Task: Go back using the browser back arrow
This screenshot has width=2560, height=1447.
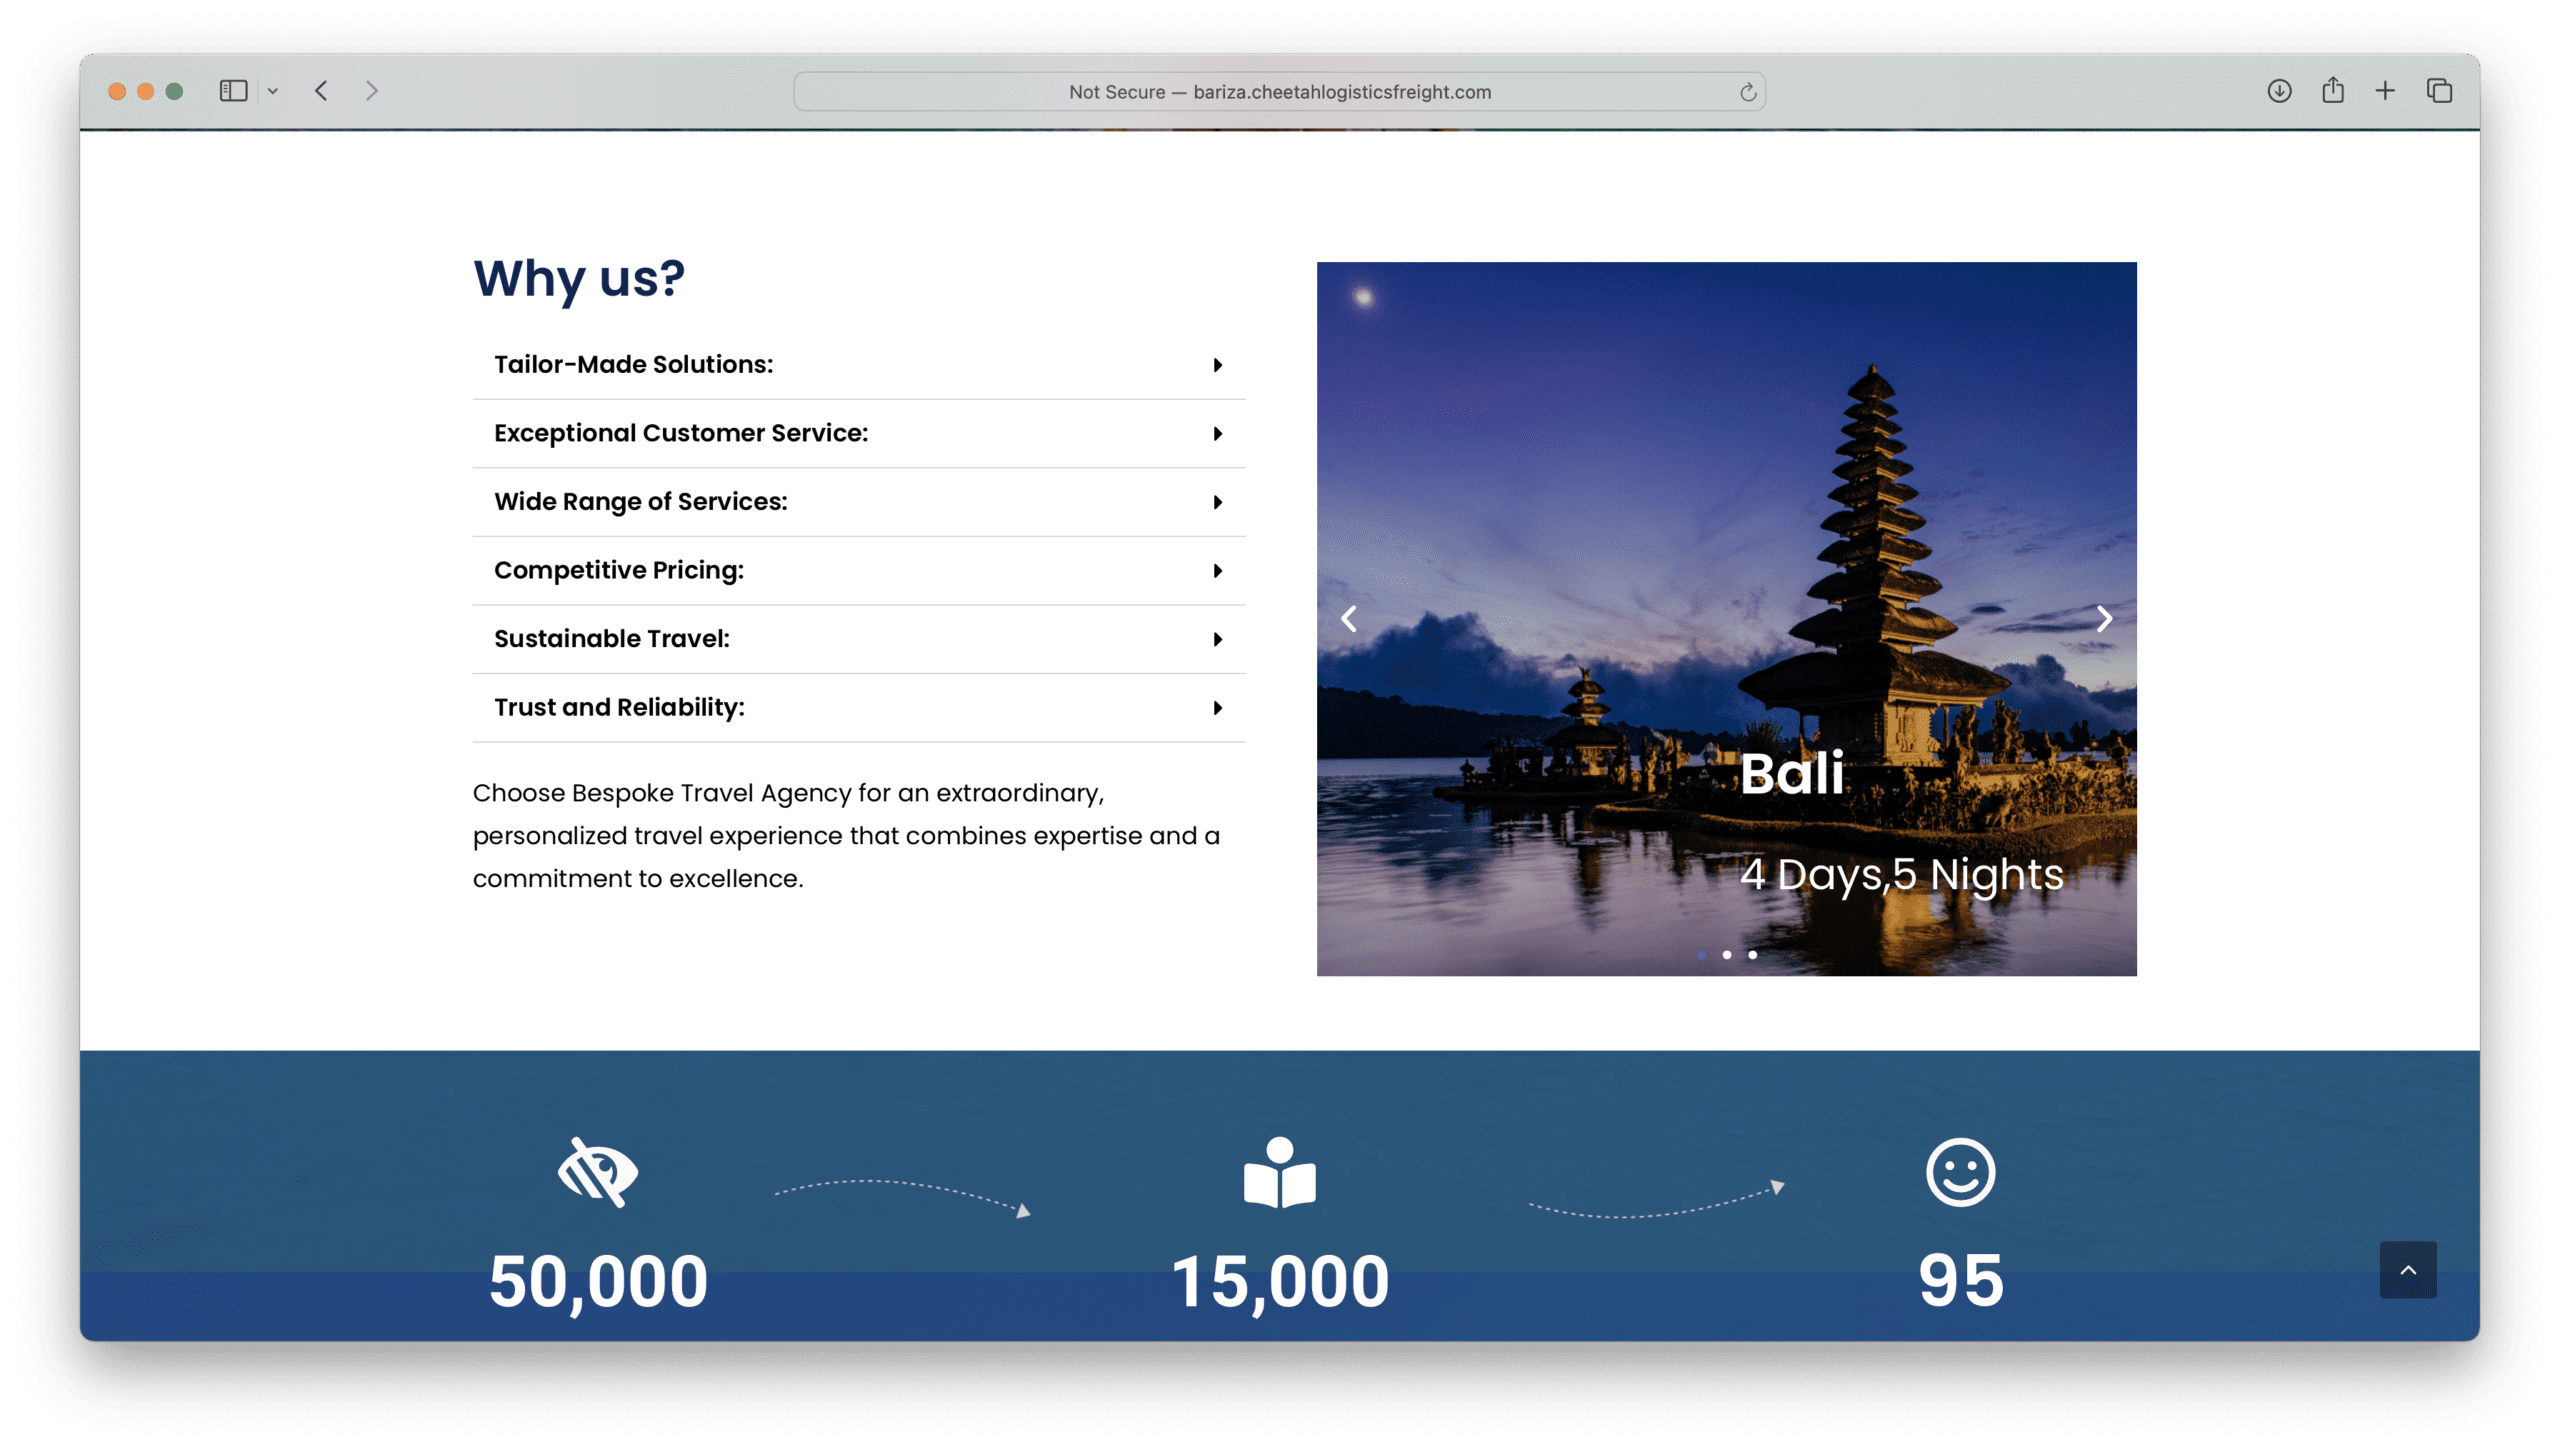Action: click(x=321, y=91)
